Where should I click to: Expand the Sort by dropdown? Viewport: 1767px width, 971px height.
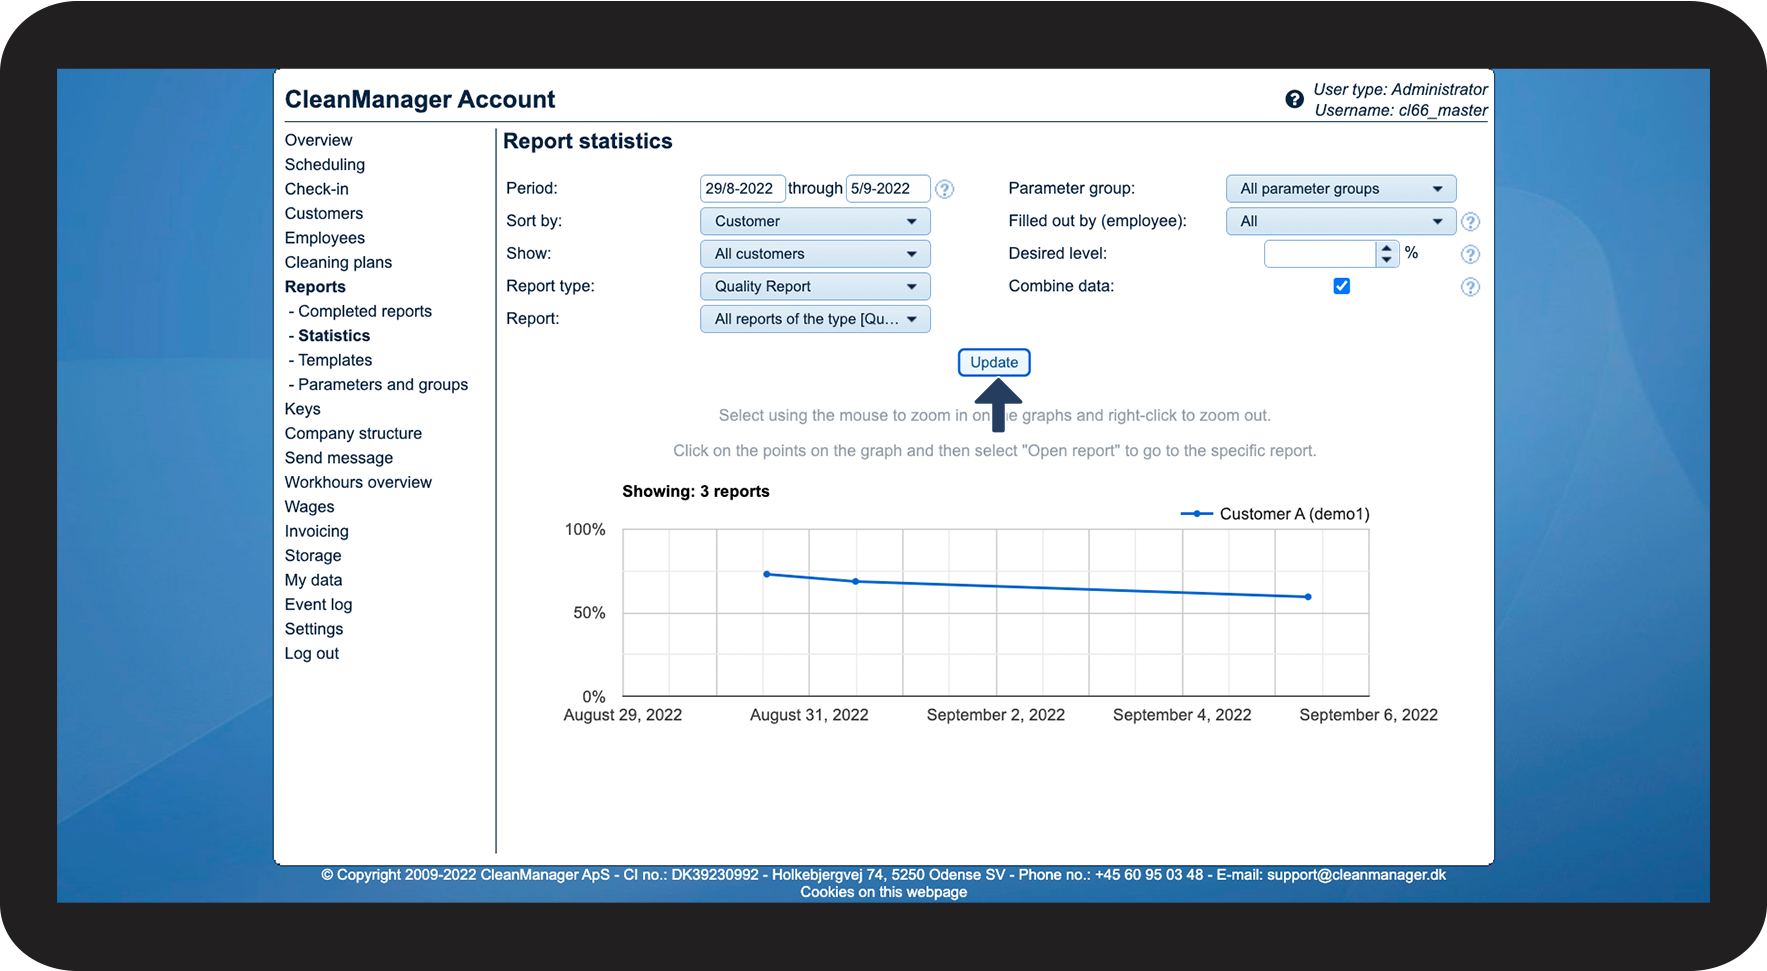pos(815,221)
